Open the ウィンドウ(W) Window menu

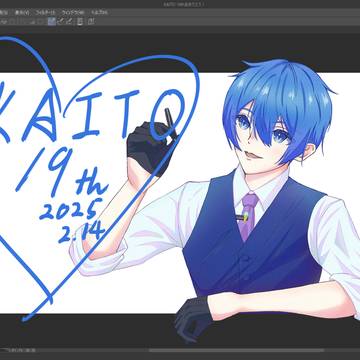point(72,13)
